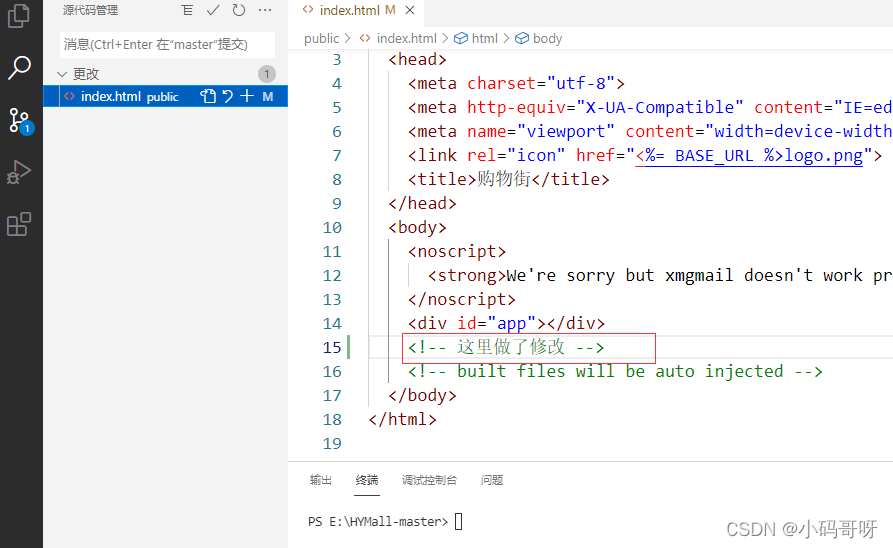Image resolution: width=893 pixels, height=548 pixels.
Task: Click the <title>购物街</title> line
Action: [x=509, y=179]
